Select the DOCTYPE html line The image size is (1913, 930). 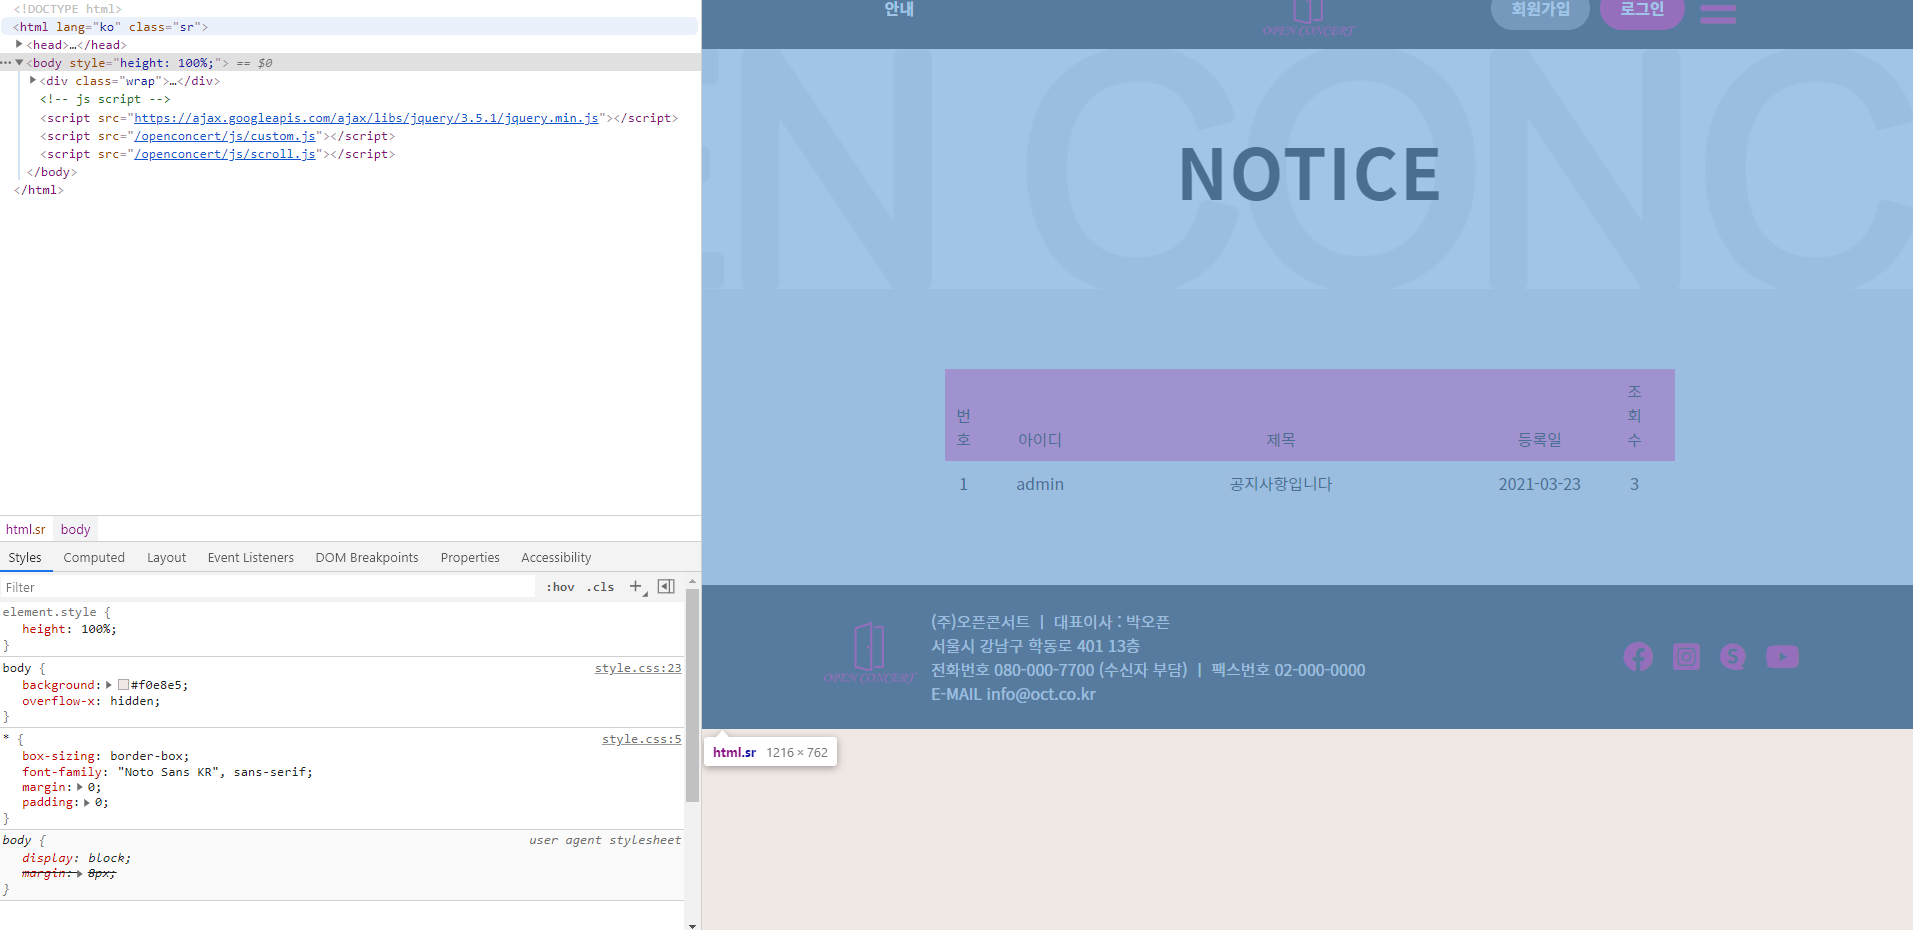[x=68, y=9]
